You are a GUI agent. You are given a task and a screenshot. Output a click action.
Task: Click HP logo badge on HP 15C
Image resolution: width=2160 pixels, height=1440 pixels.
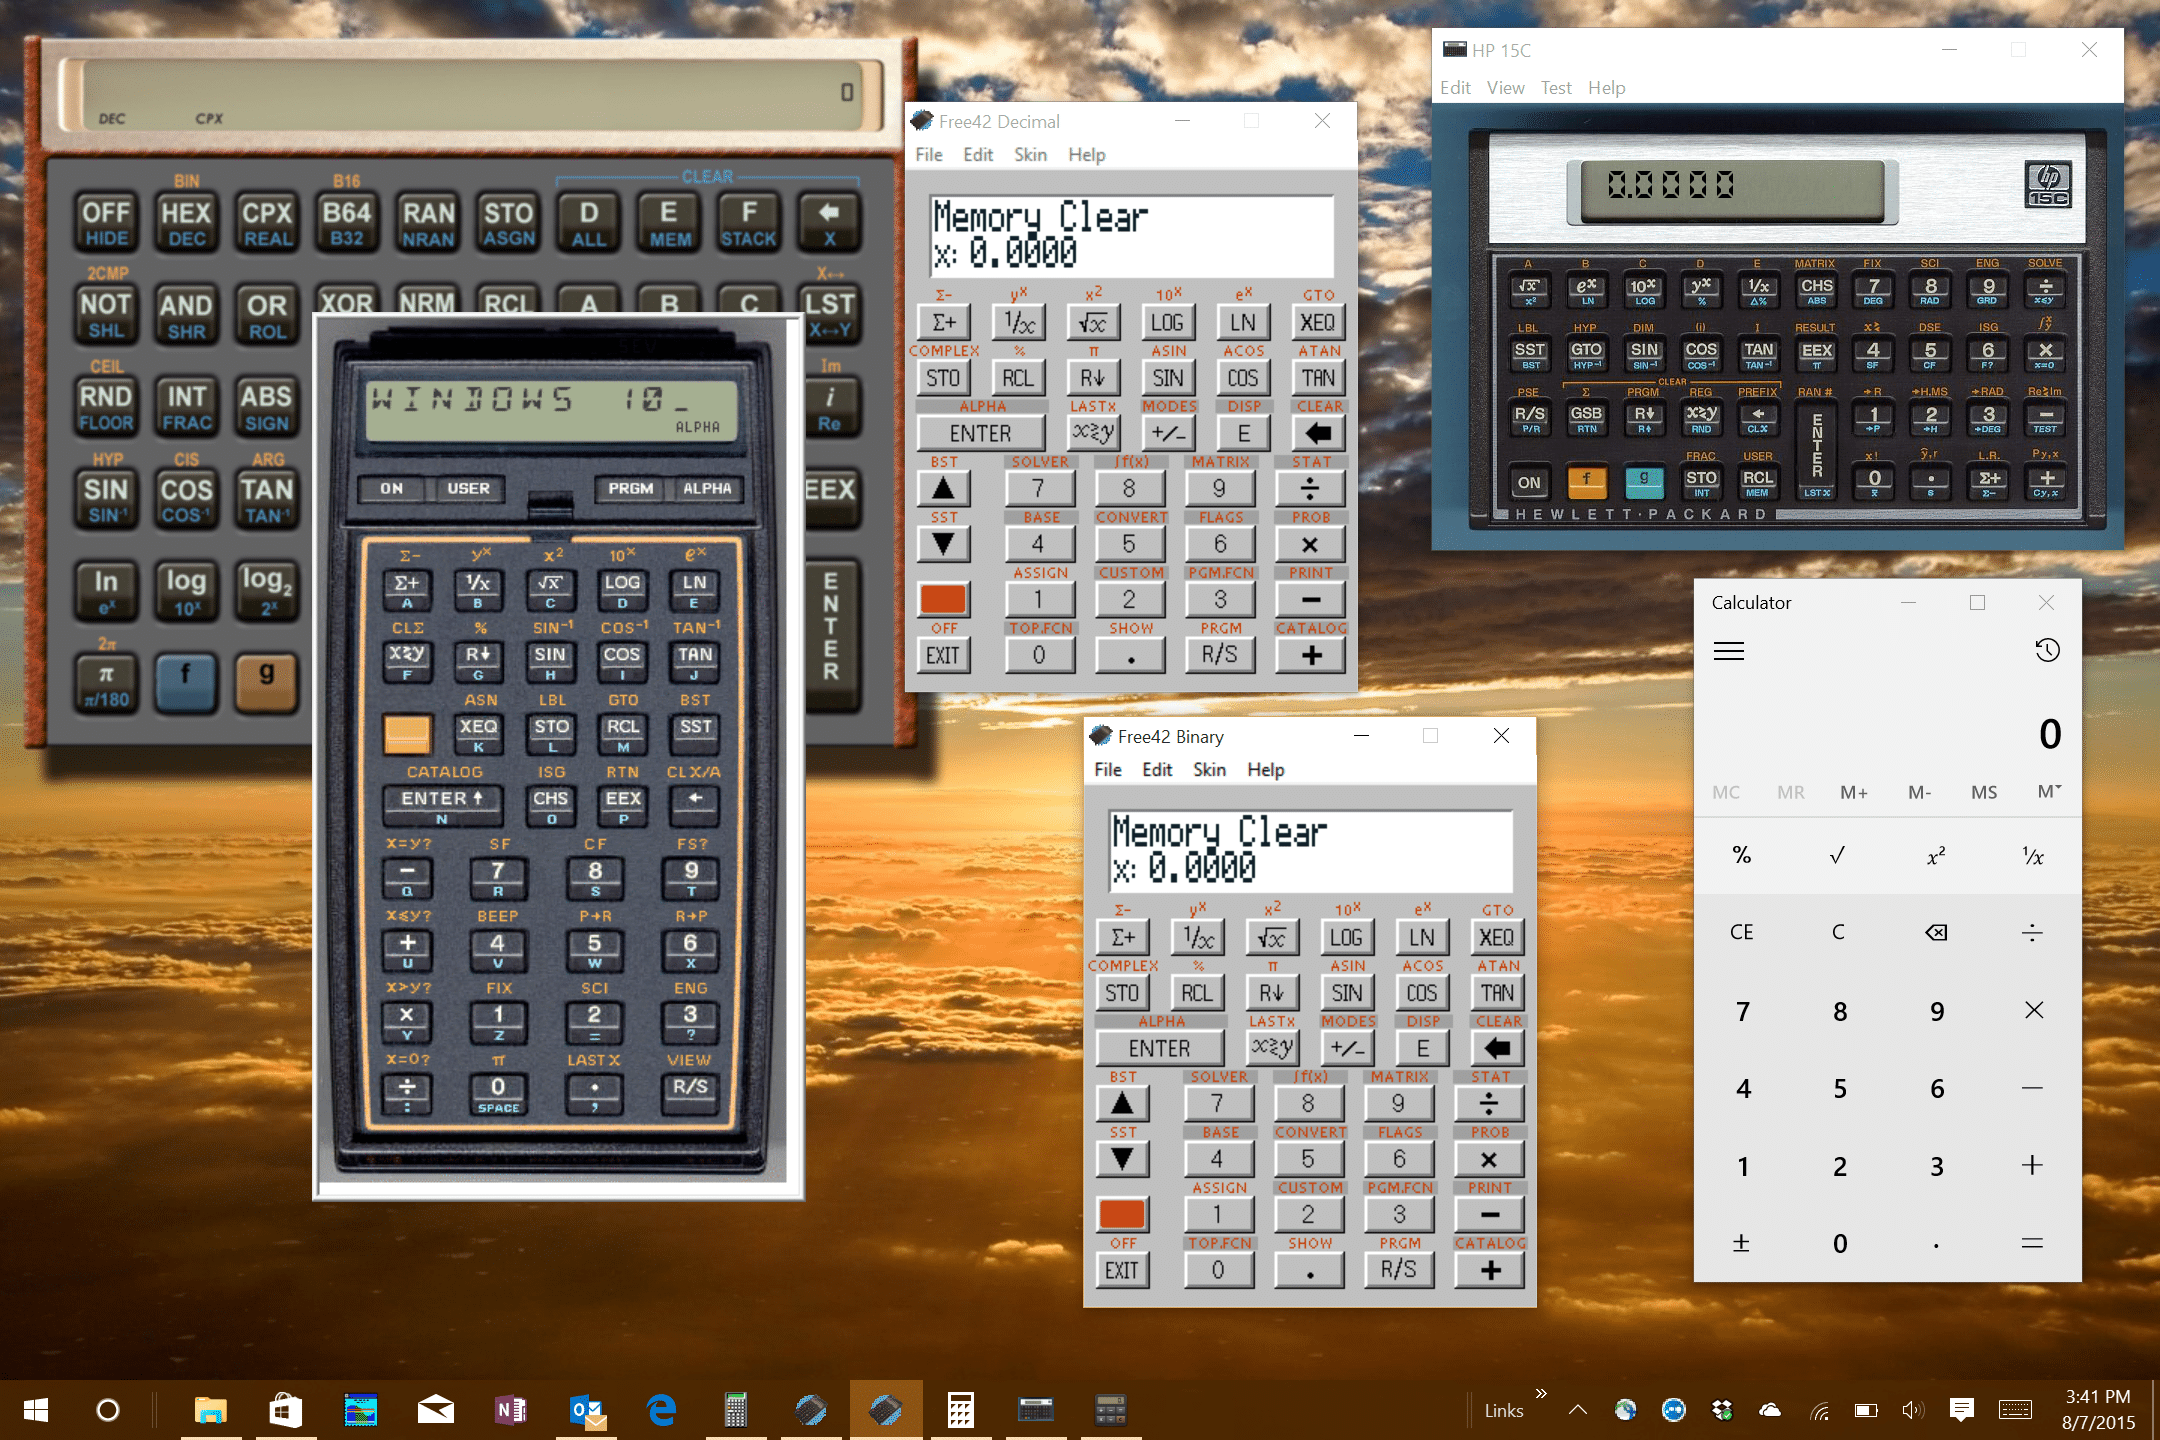pos(2047,184)
